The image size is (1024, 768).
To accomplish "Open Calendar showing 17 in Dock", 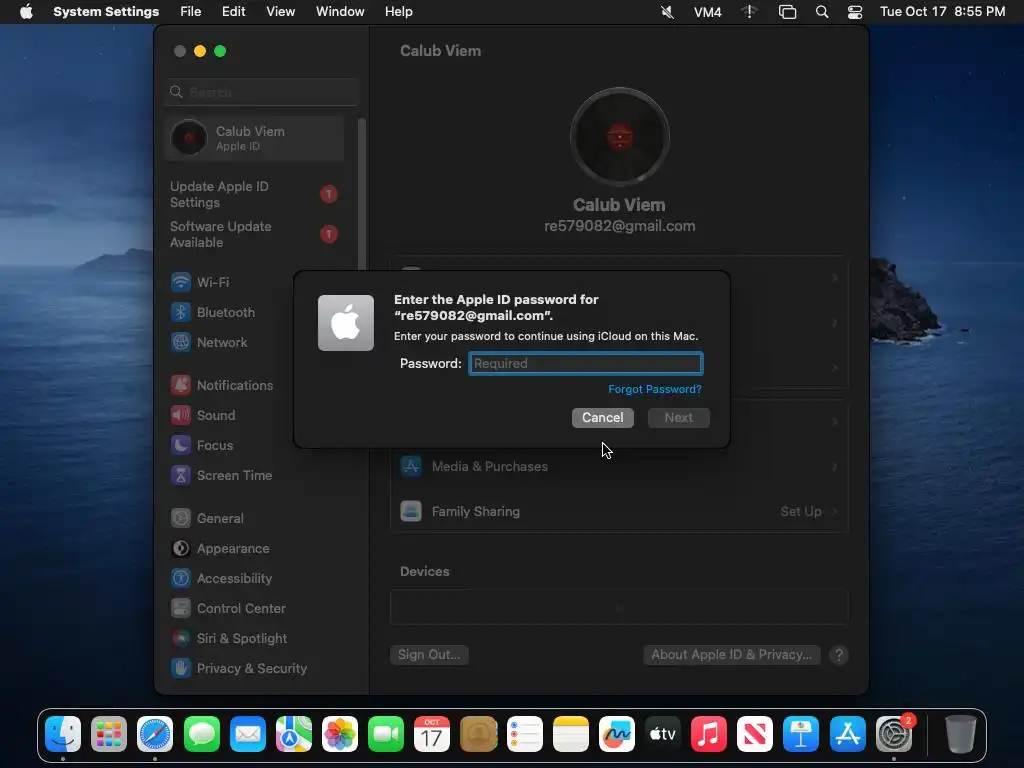I will (432, 734).
